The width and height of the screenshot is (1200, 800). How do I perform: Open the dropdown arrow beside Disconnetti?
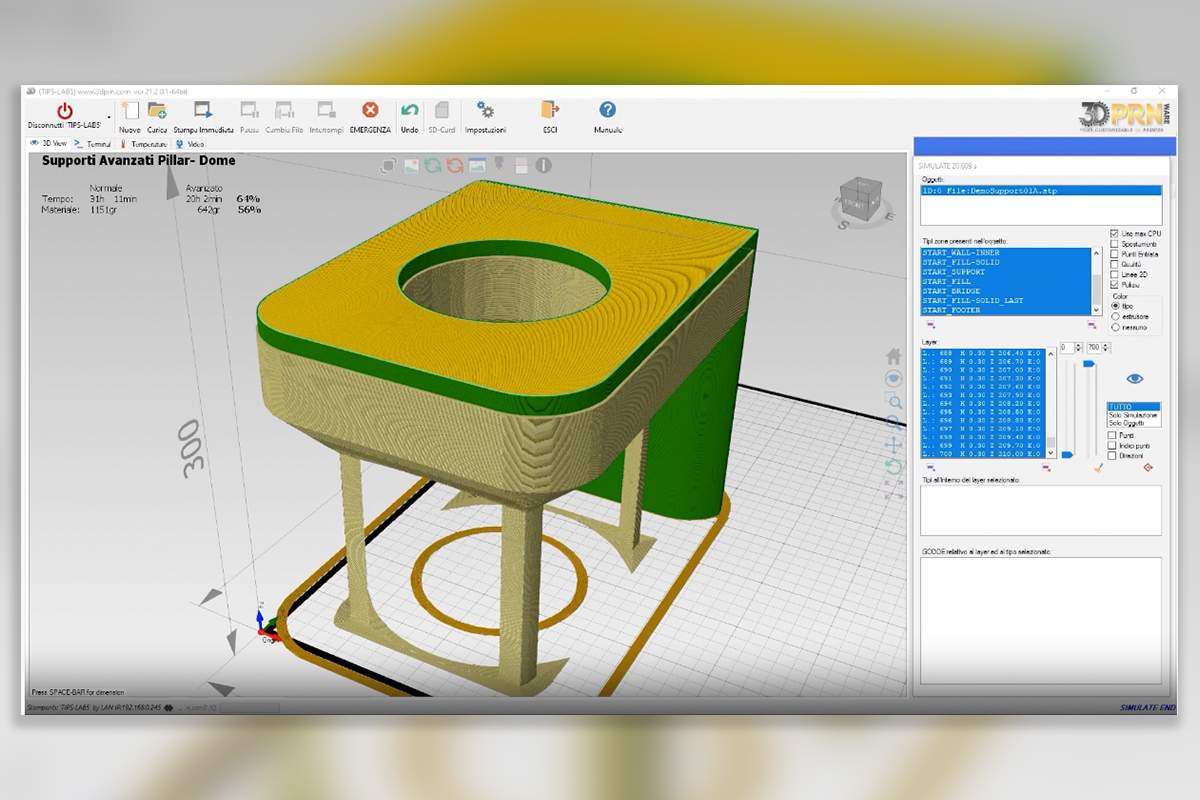click(x=109, y=116)
